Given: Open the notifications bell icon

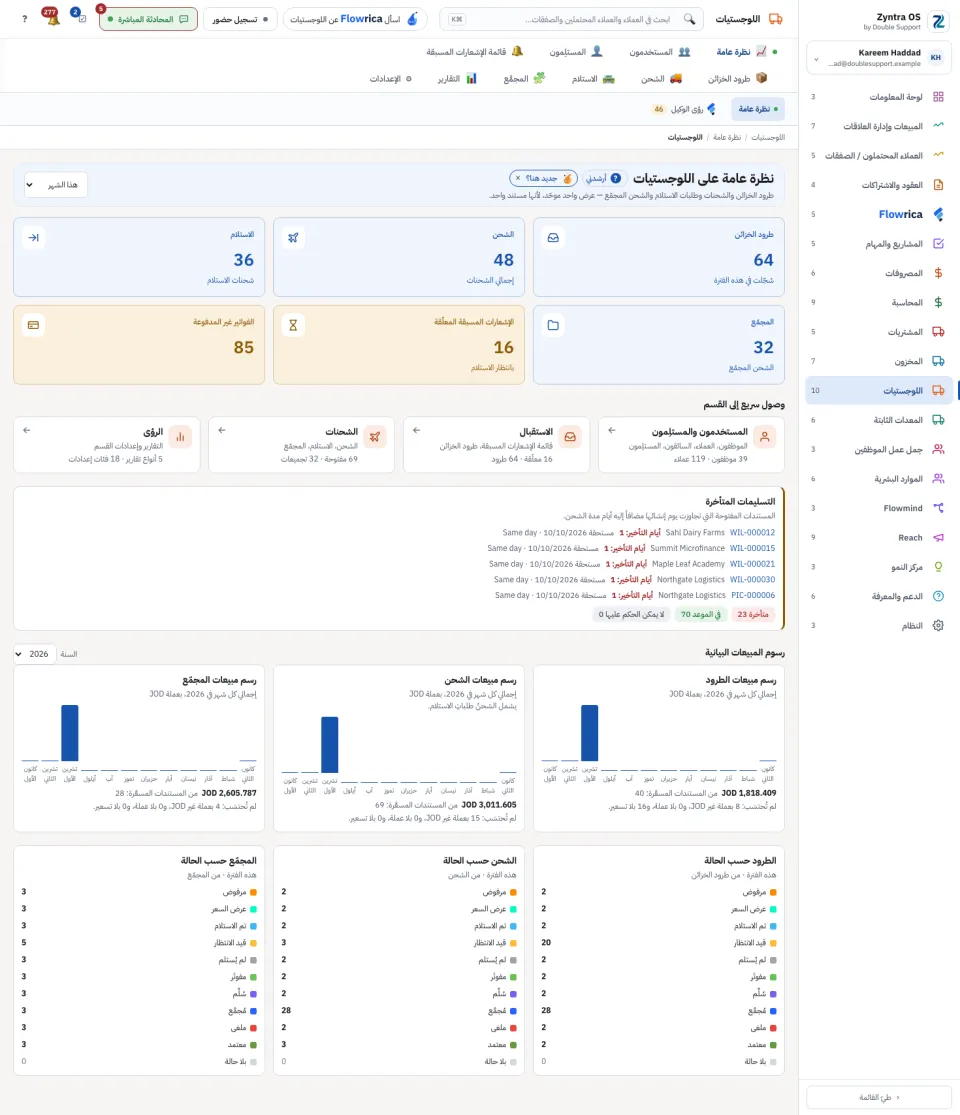Looking at the screenshot, I should 53,18.
